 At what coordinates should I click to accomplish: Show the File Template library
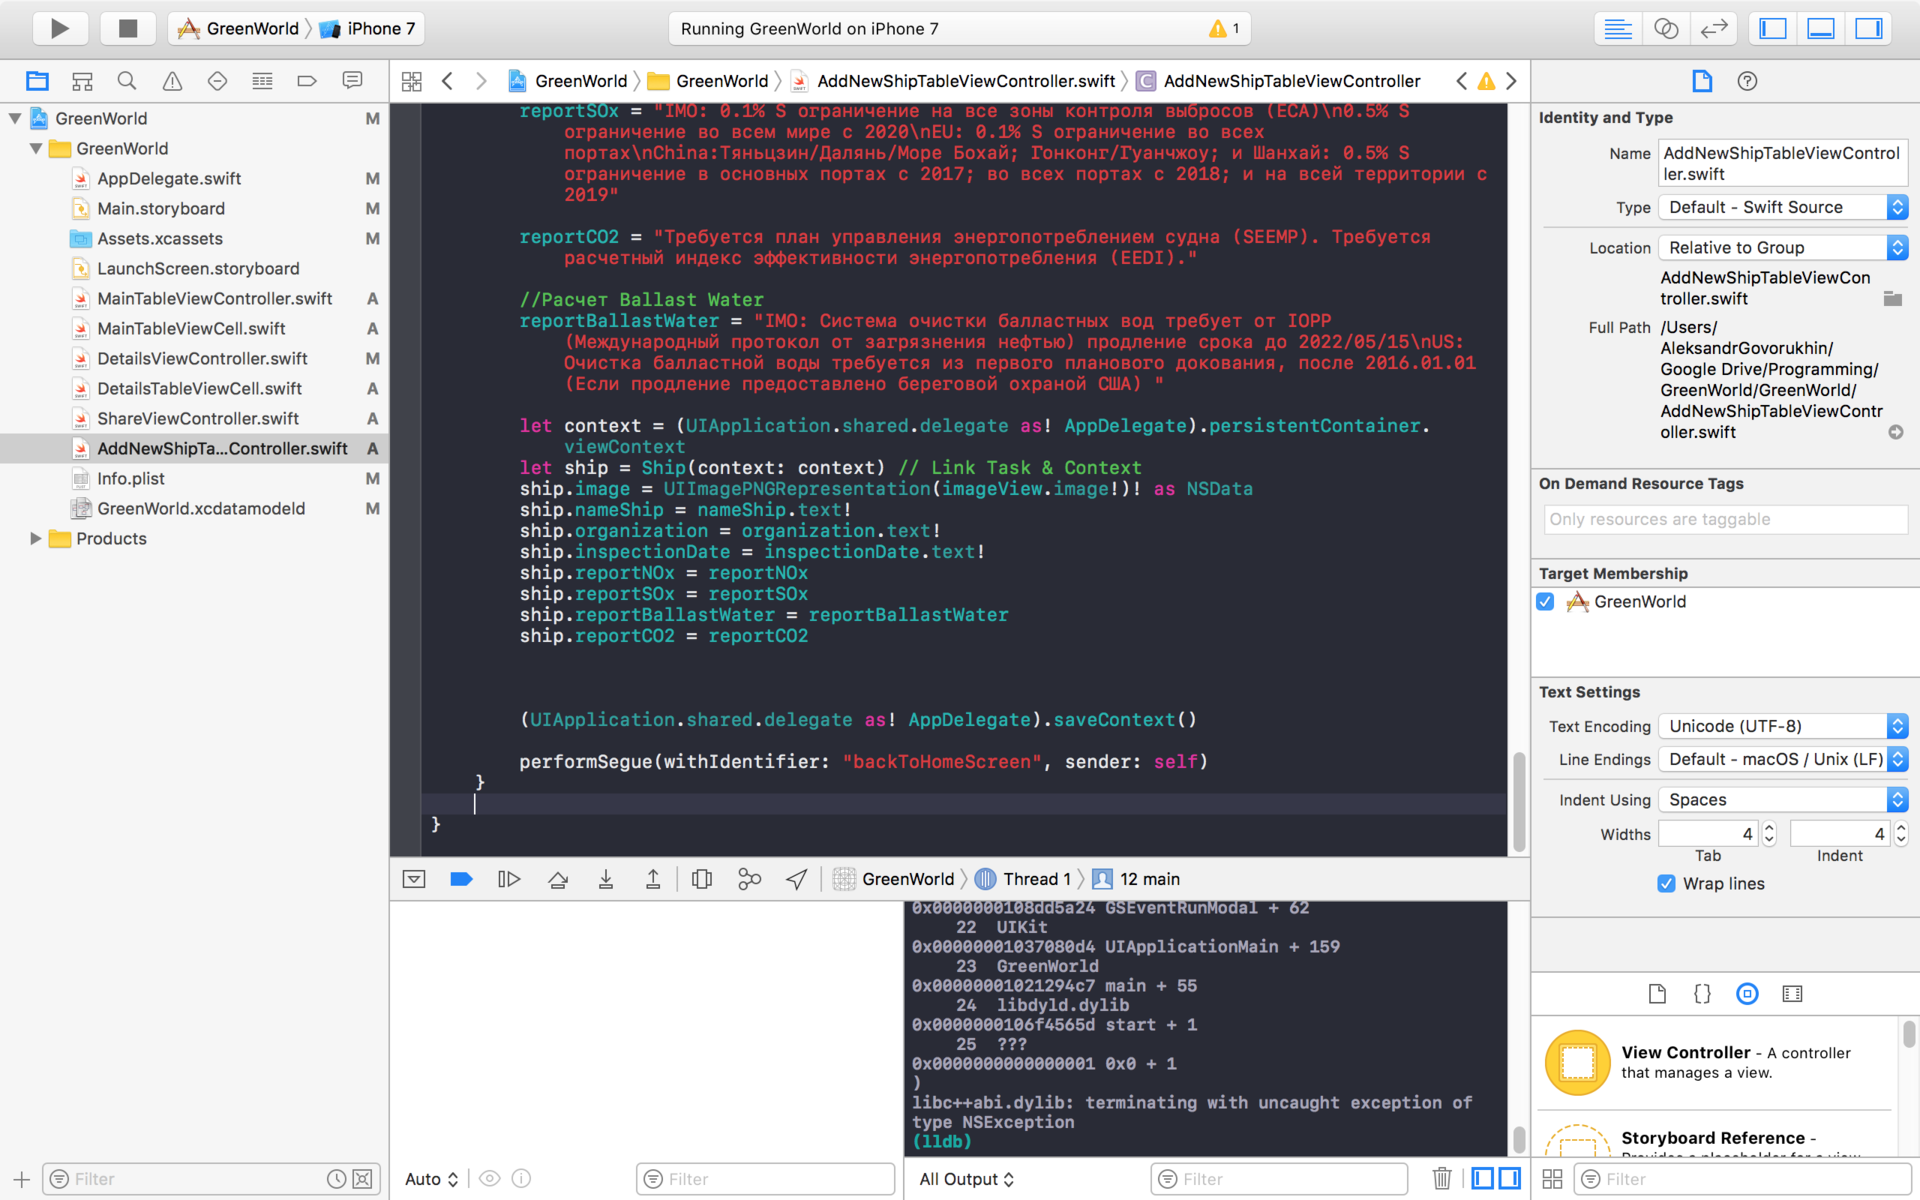(x=1657, y=993)
